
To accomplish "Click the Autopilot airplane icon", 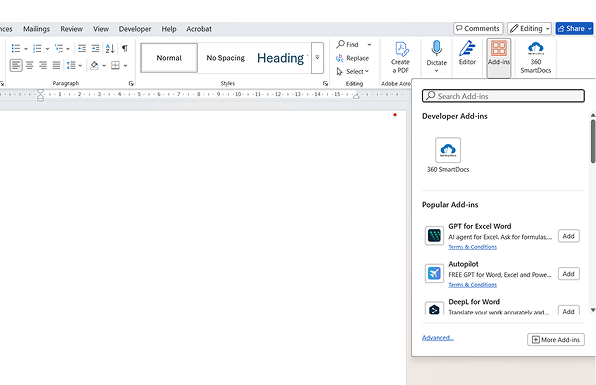I will (x=434, y=273).
